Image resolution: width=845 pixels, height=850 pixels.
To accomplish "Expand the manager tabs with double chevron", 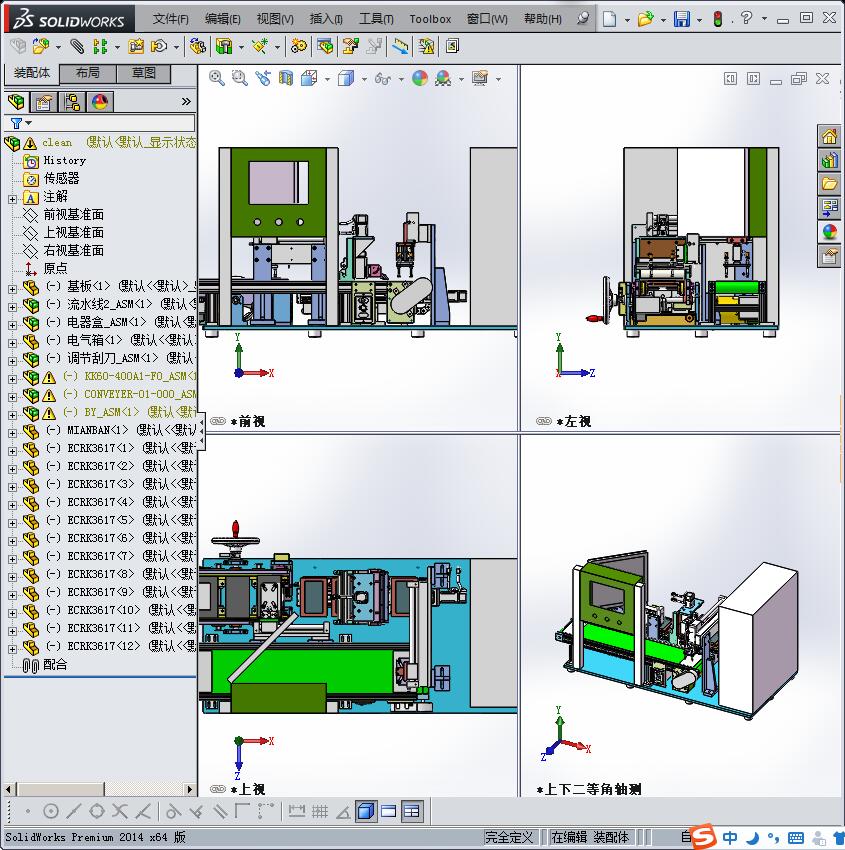I will 186,101.
